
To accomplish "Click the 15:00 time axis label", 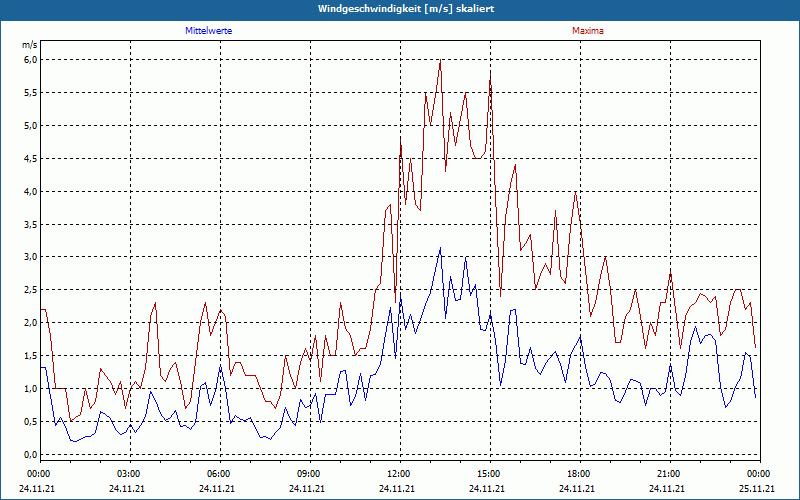I will 489,474.
